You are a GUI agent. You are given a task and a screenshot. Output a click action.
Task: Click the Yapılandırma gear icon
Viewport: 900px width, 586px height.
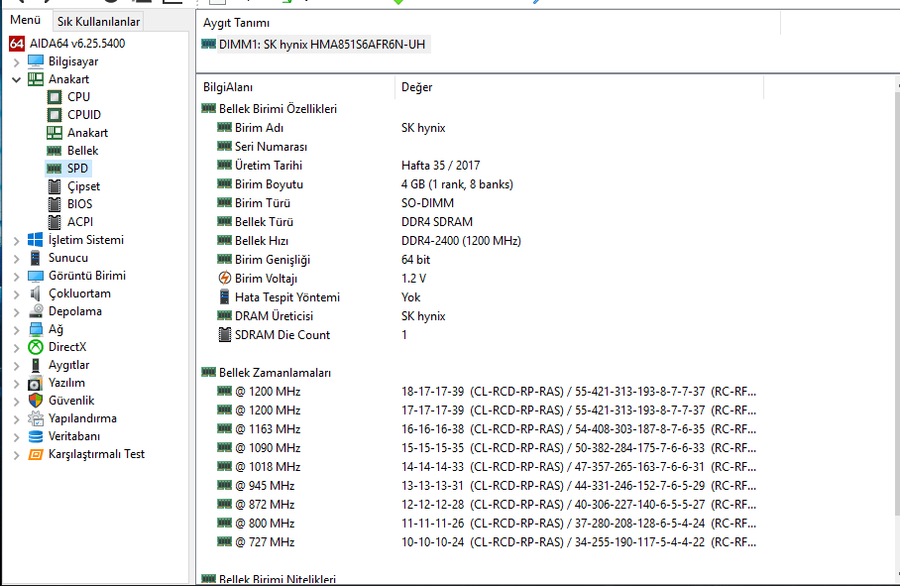point(36,418)
